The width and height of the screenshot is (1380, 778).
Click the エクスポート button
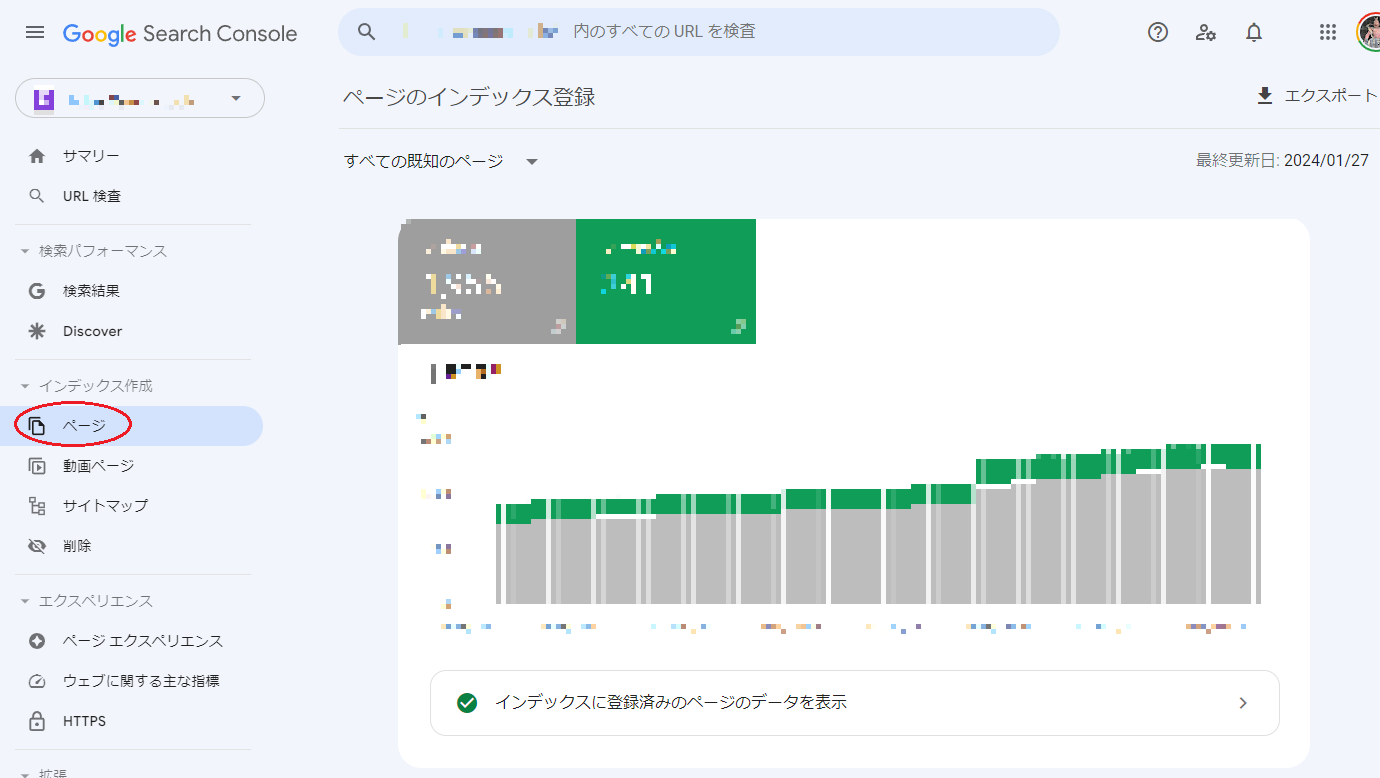pyautogui.click(x=1316, y=94)
